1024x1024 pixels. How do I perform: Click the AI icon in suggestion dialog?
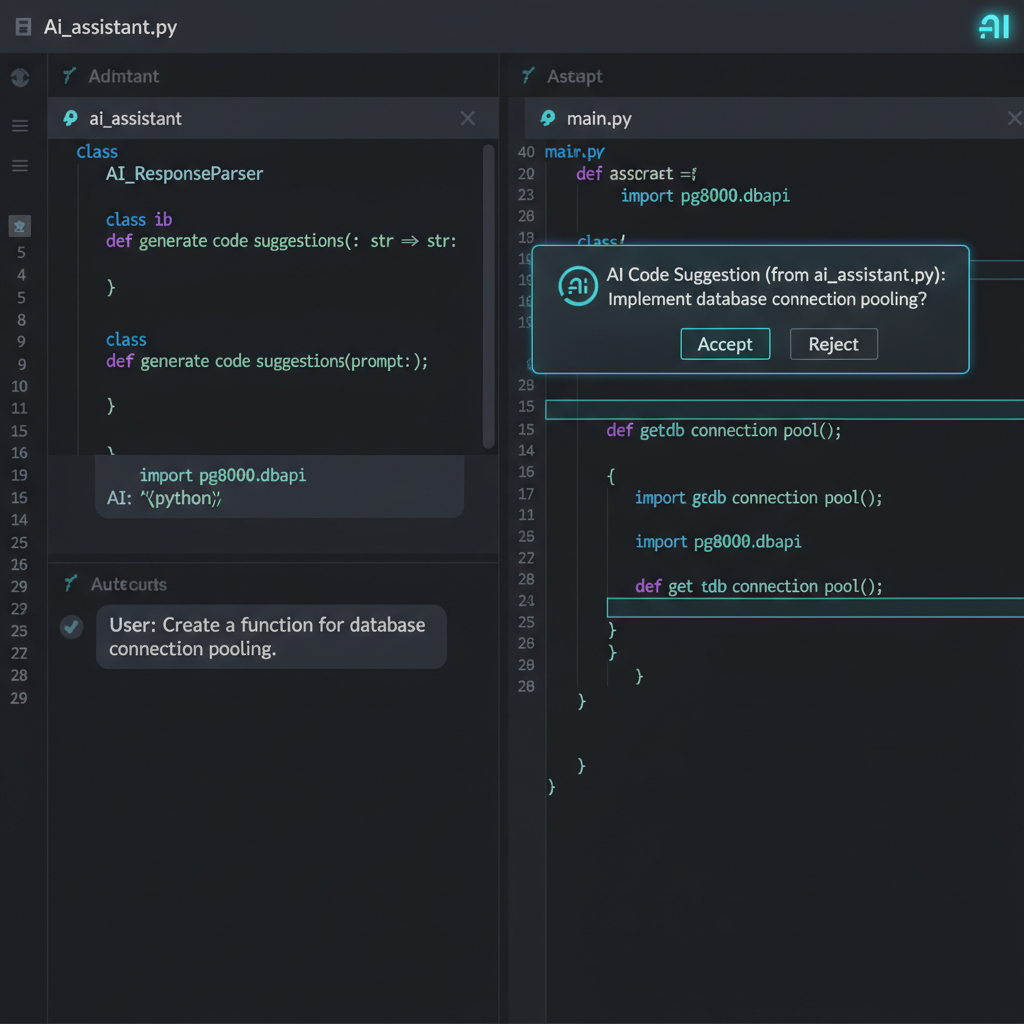click(x=578, y=286)
